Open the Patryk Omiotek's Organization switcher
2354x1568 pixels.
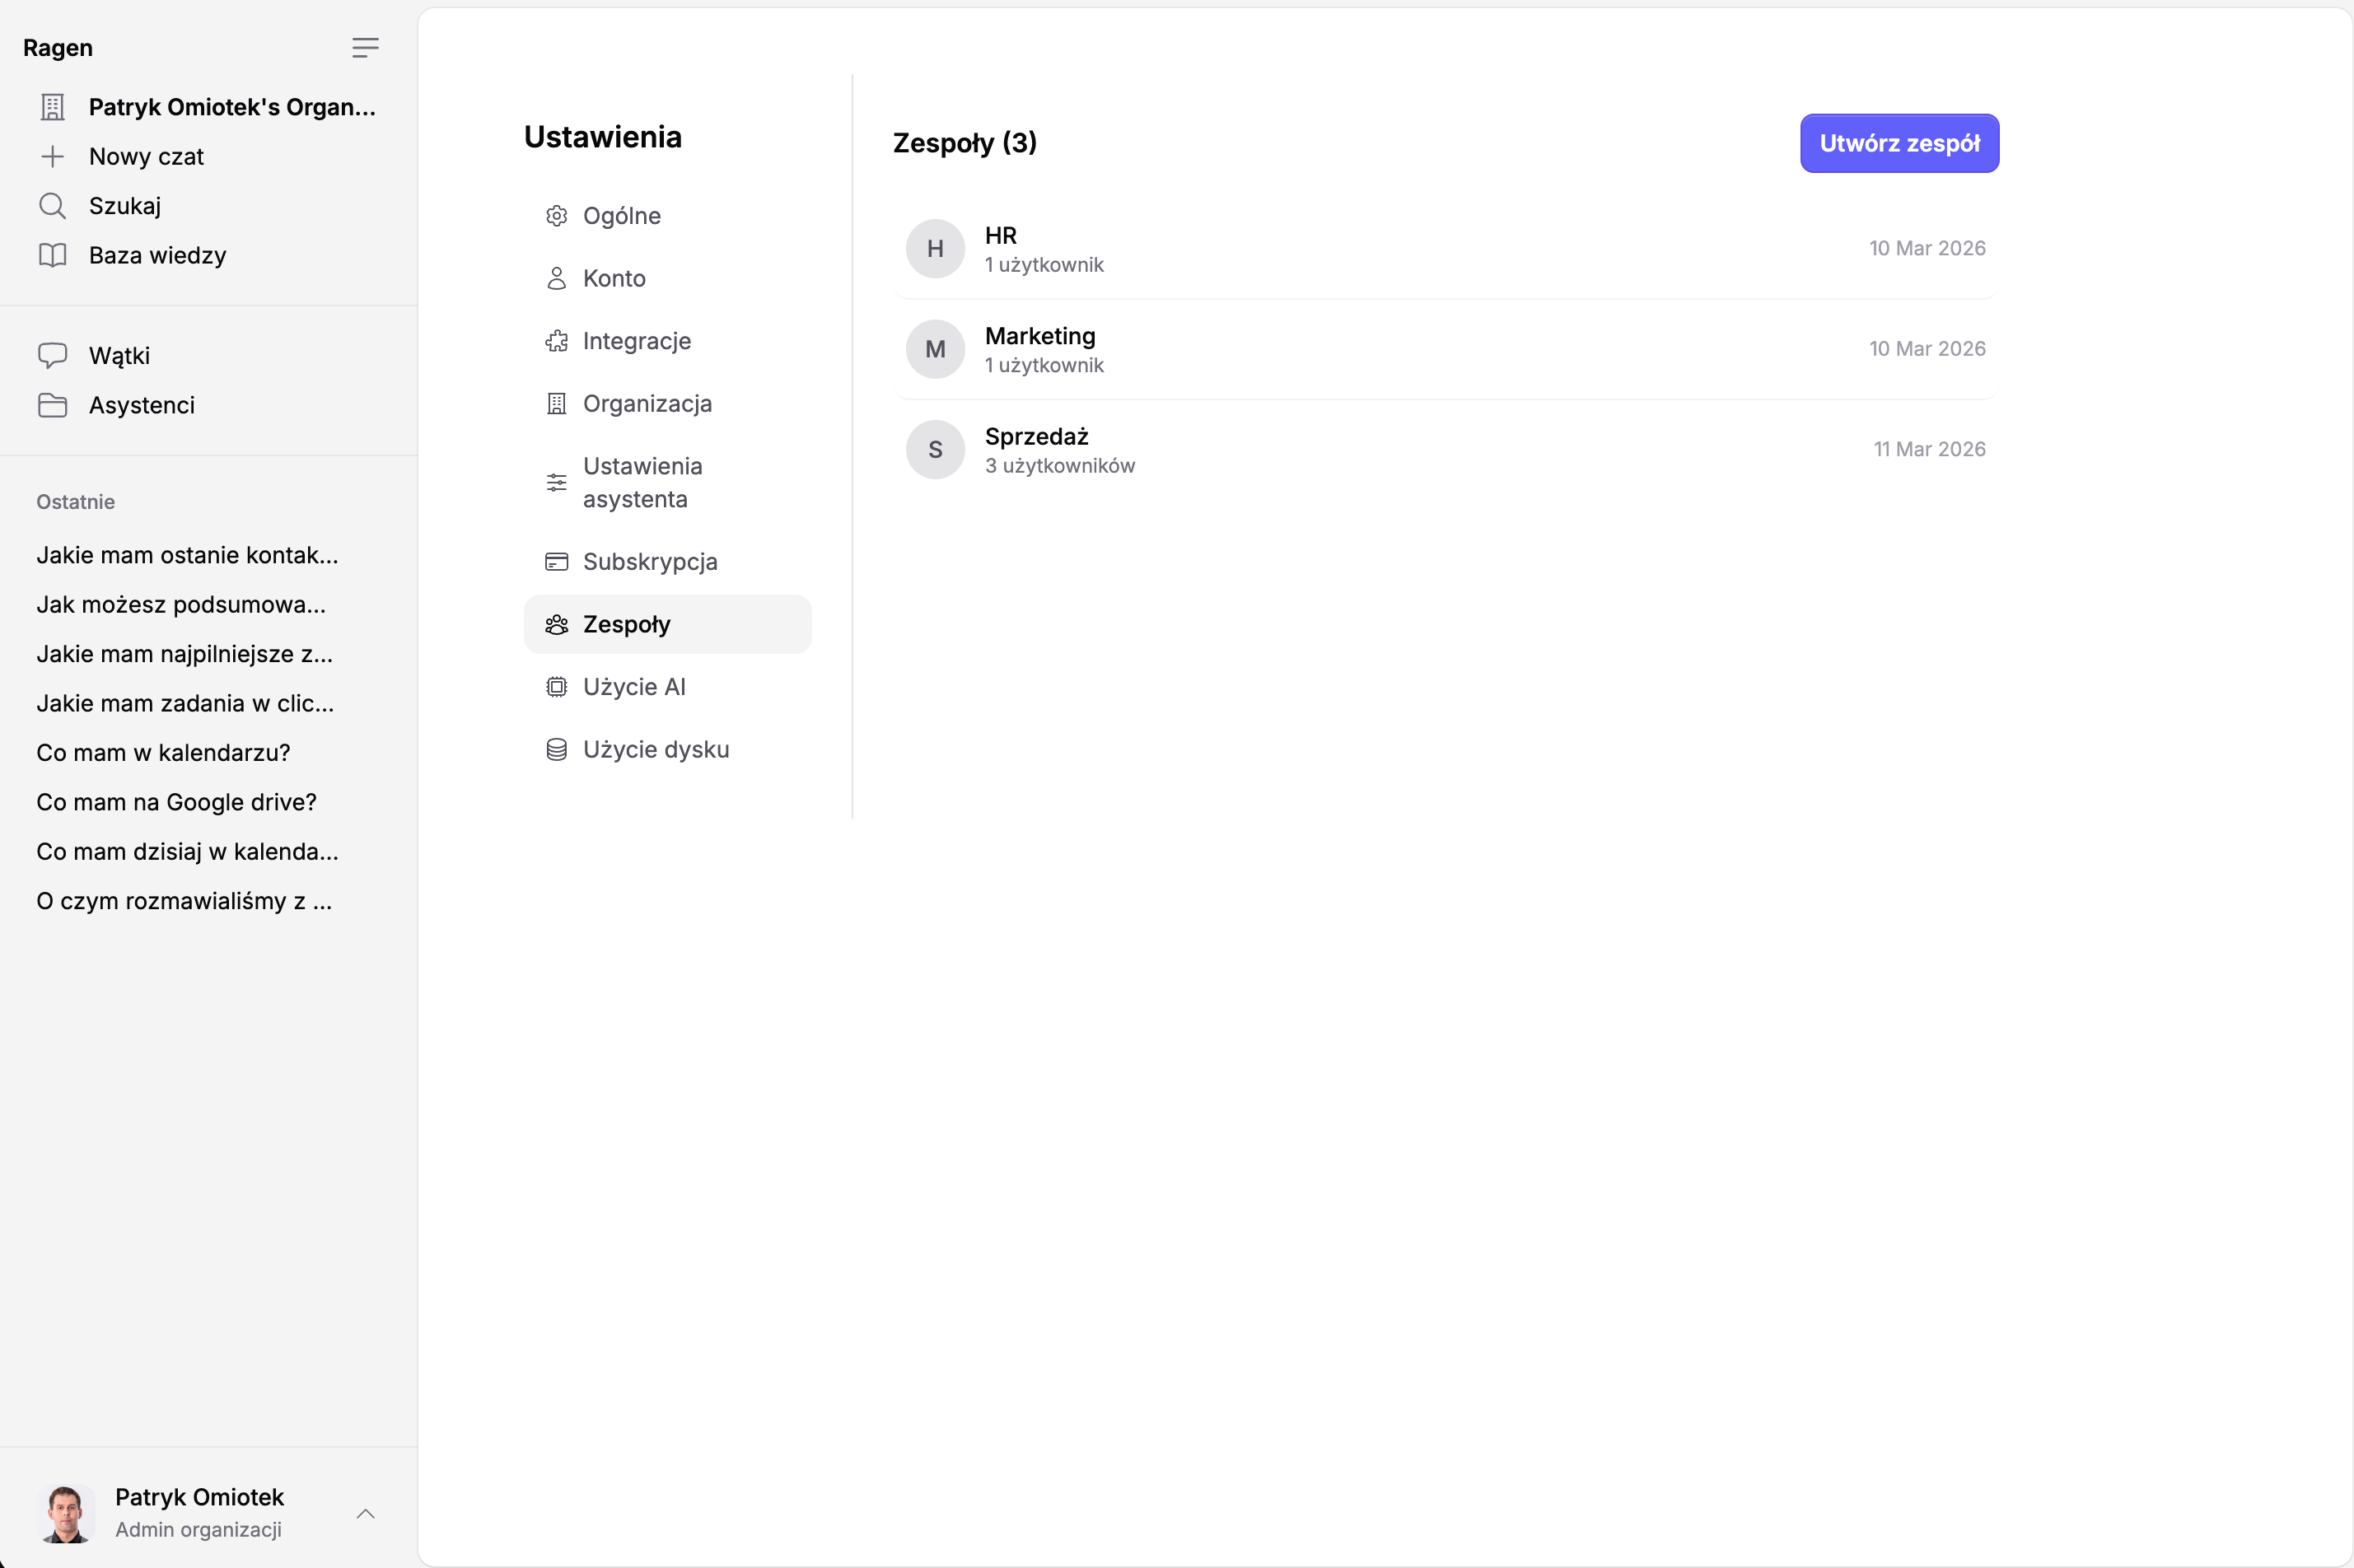tap(231, 107)
